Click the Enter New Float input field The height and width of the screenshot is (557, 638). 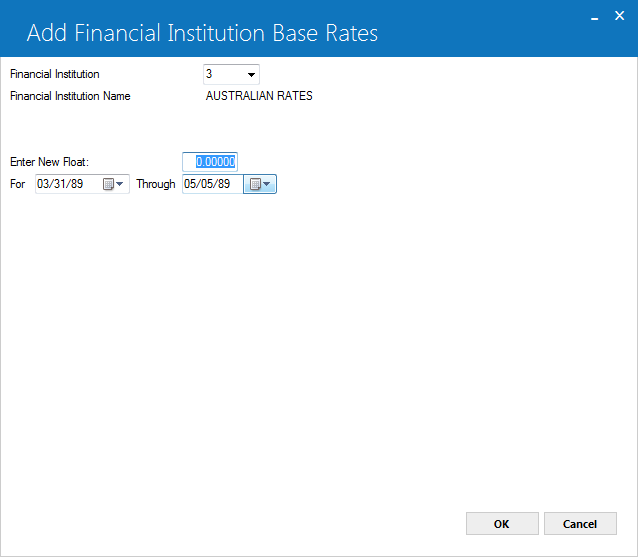click(210, 162)
